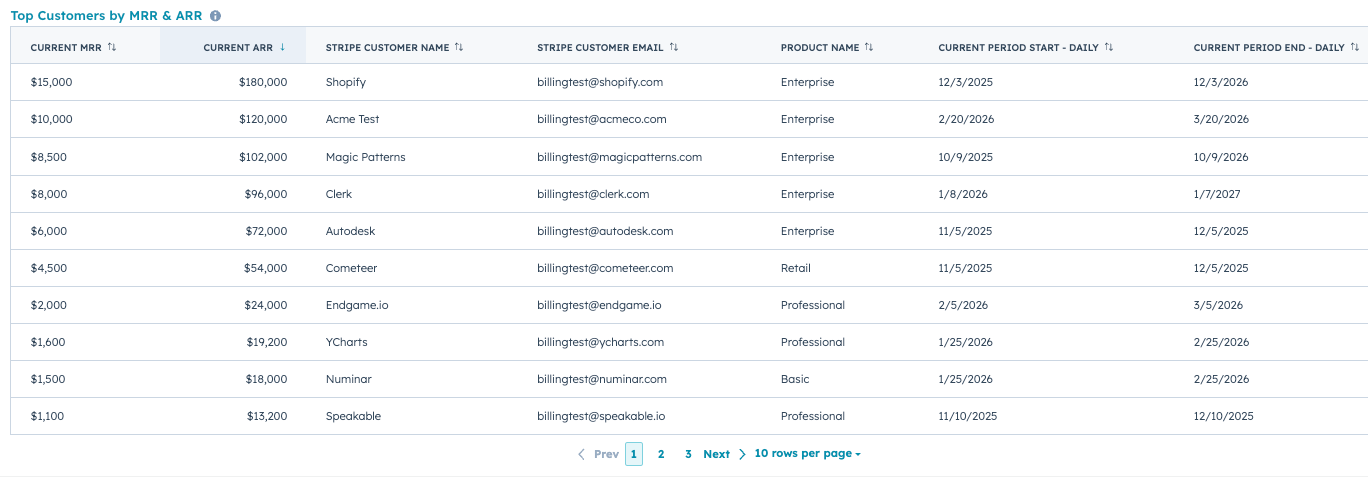Image resolution: width=1368 pixels, height=477 pixels.
Task: Click the $15,000 MRR value
Action: pyautogui.click(x=52, y=82)
